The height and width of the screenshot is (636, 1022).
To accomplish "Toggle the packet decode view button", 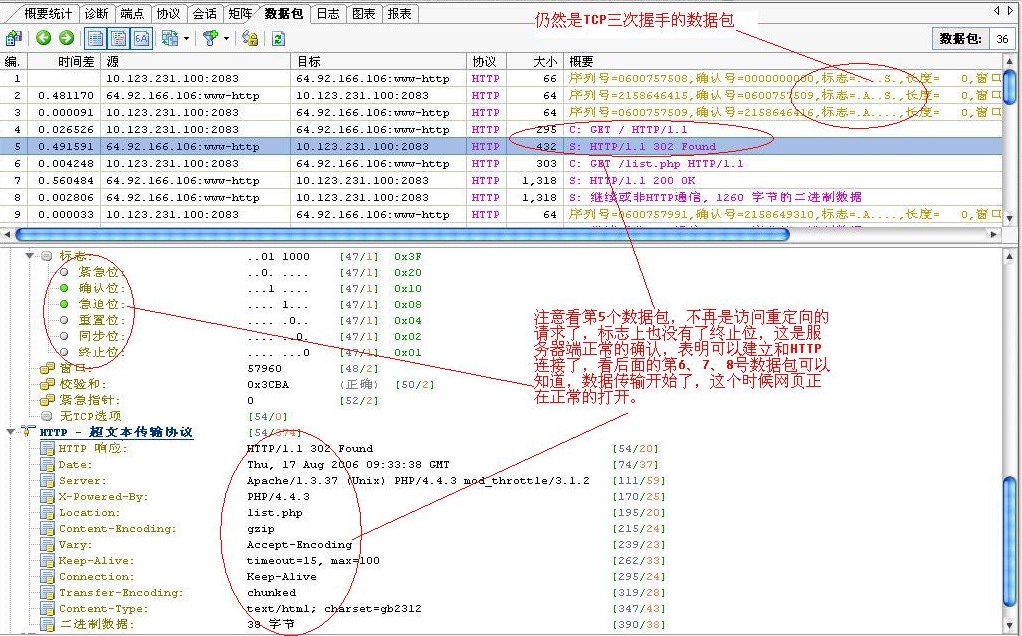I will [119, 38].
